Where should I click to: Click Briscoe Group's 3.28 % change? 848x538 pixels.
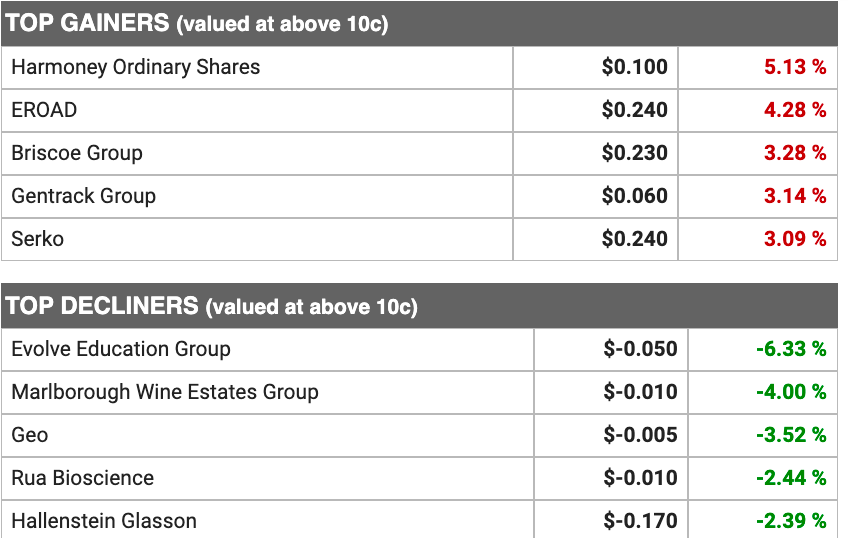pos(795,153)
